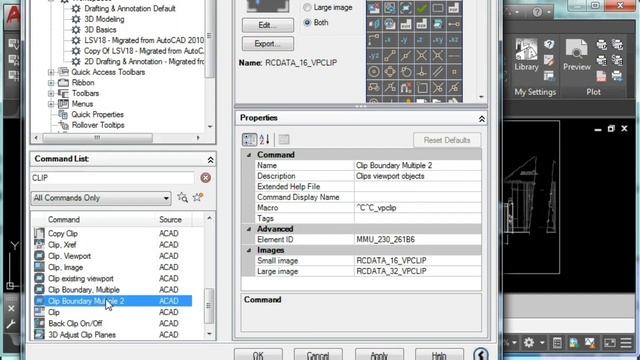The height and width of the screenshot is (360, 640).
Task: Pick the .xz point filter image
Action: (x=453, y=40)
